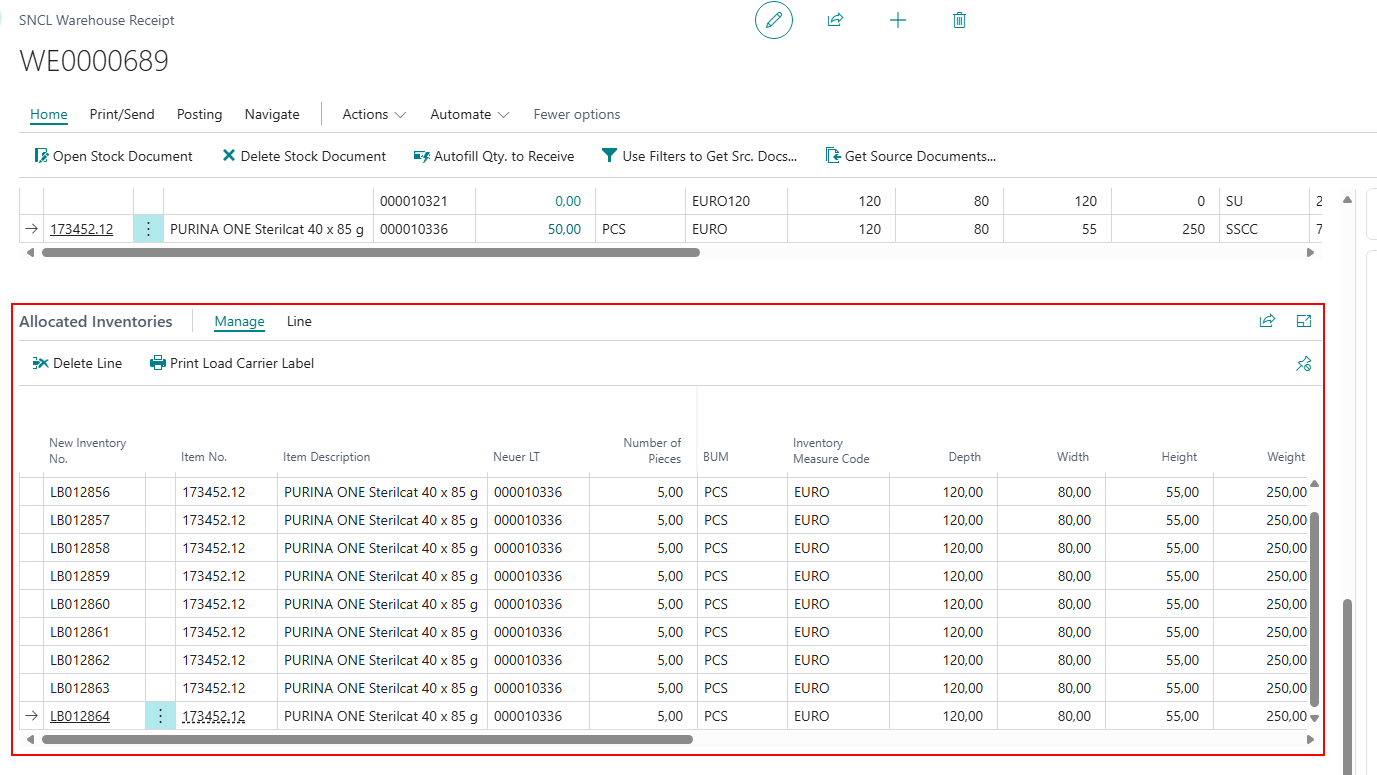1377x775 pixels.
Task: Click the pencil edit icon
Action: click(x=773, y=20)
